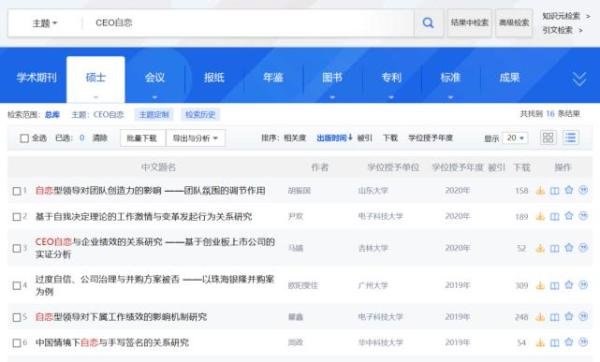Viewport: 600px width, 362px height.
Task: Read row 3 thesis online via book icon
Action: [x=554, y=248]
